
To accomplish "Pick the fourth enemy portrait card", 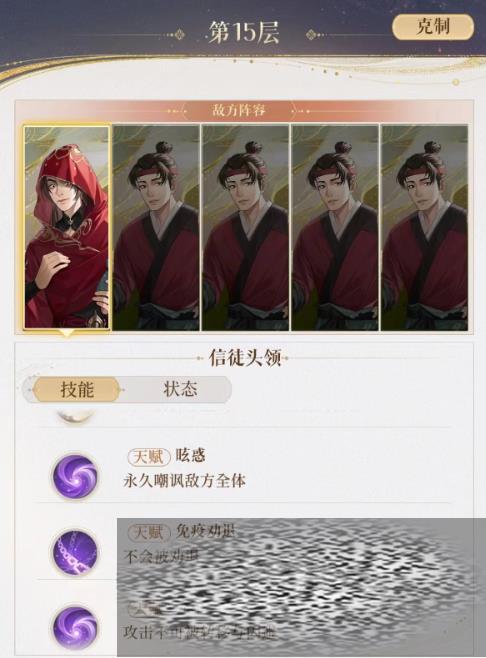I will pyautogui.click(x=335, y=227).
